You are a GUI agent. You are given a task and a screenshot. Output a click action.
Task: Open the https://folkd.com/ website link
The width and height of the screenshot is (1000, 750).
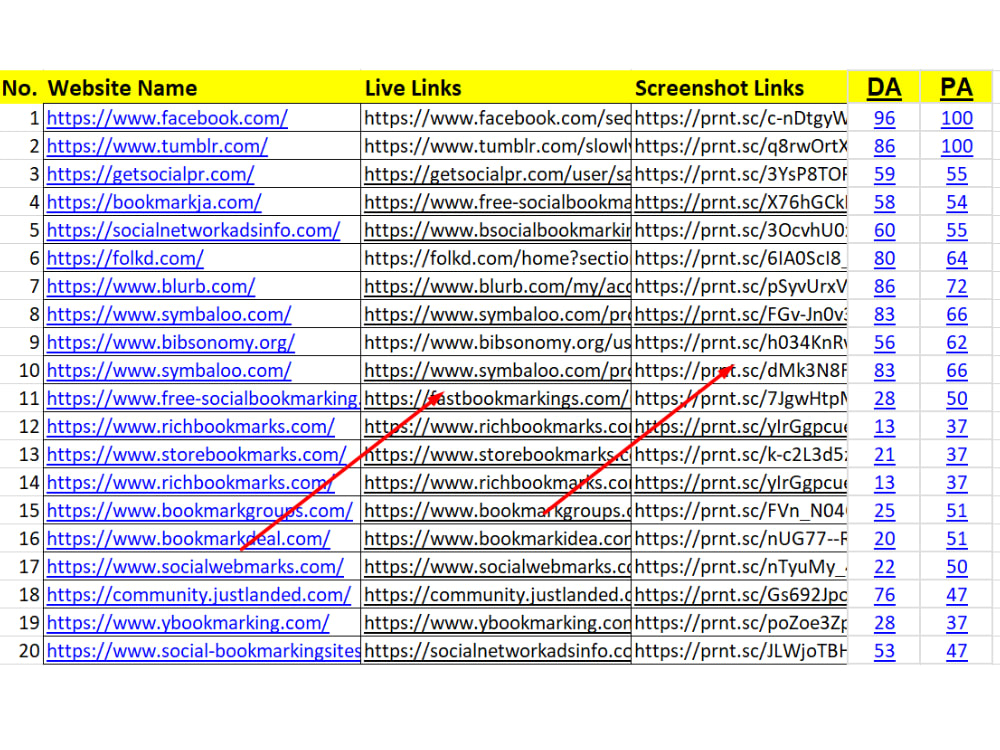[125, 258]
